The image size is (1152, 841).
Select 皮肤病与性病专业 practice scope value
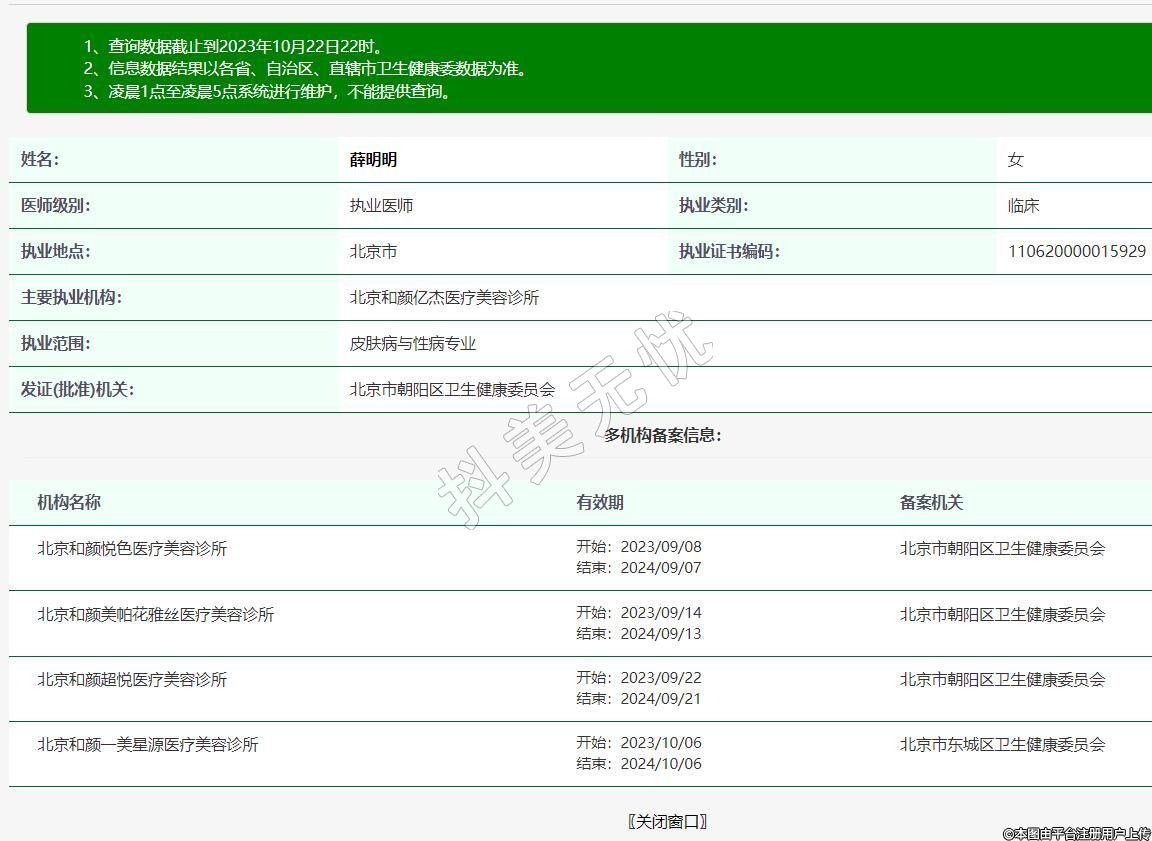click(412, 344)
